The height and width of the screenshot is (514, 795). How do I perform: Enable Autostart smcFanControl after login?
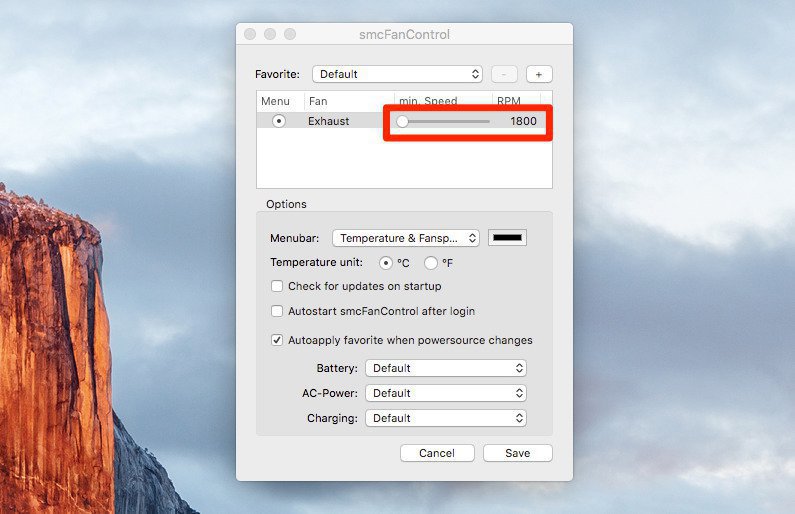coord(277,311)
